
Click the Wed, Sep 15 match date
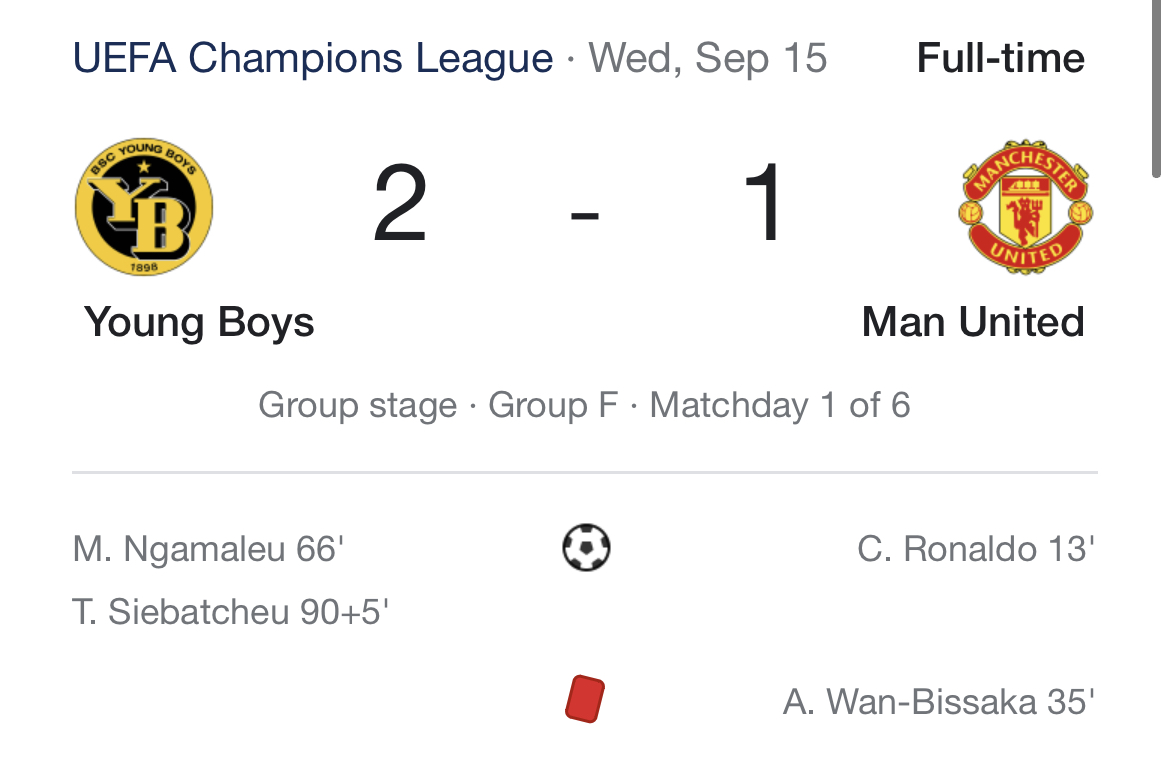click(707, 58)
